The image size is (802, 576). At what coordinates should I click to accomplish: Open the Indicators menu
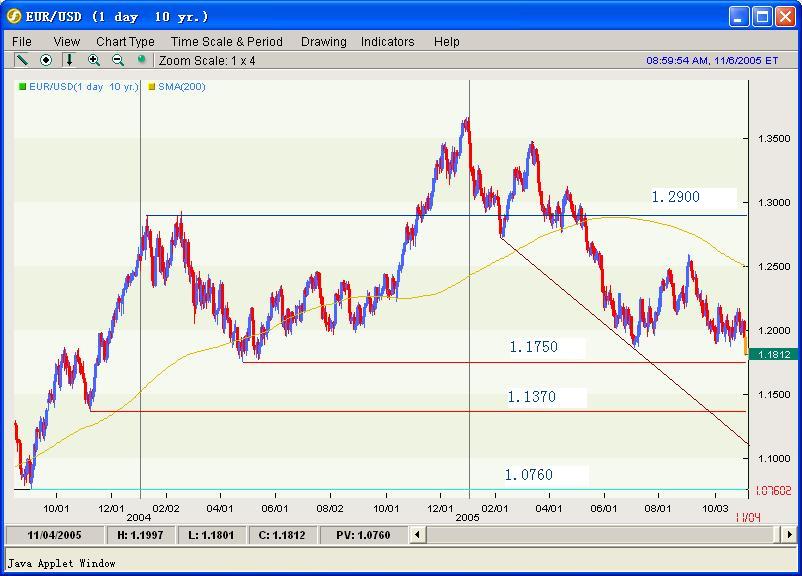(387, 41)
